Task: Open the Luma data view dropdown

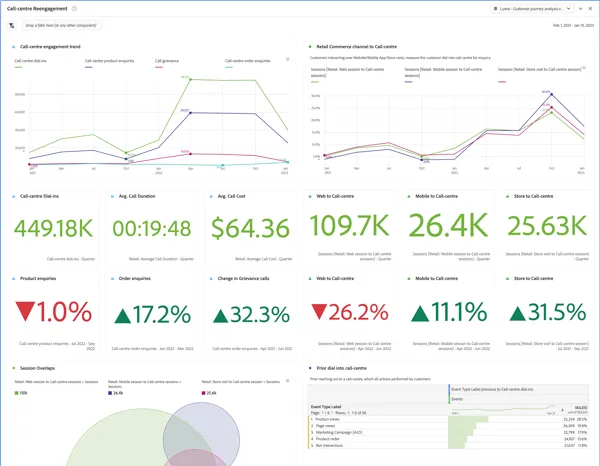Action: coord(532,8)
